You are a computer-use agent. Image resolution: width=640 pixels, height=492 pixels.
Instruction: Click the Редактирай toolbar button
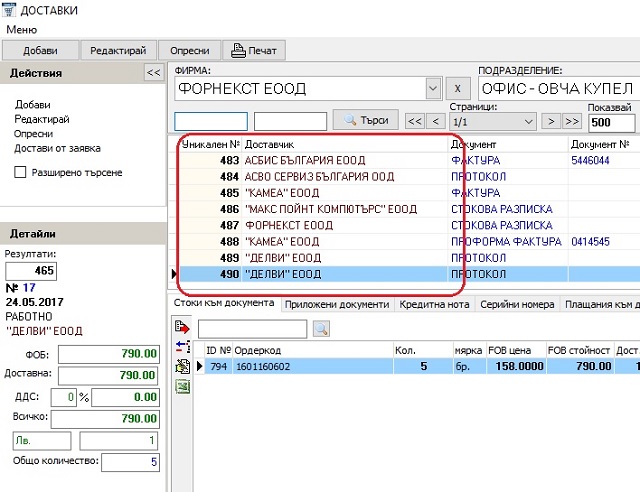[x=118, y=51]
